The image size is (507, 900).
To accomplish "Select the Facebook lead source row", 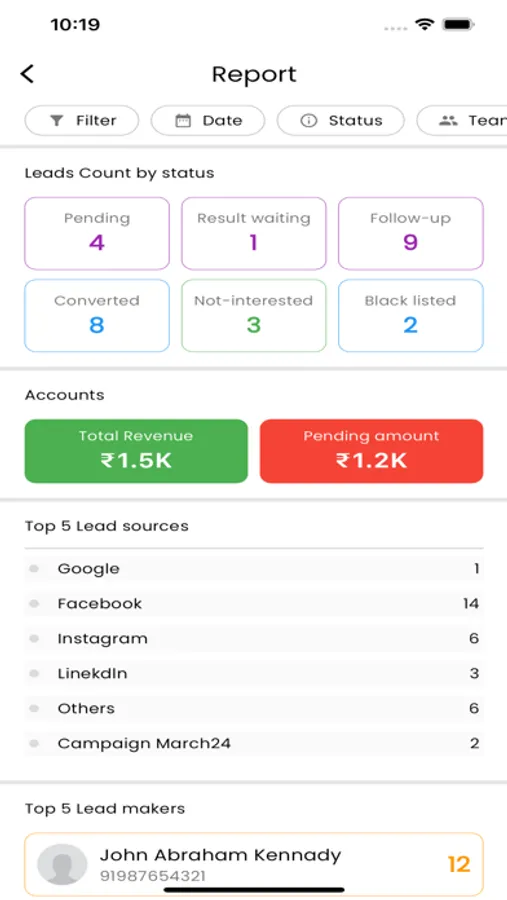I will pyautogui.click(x=254, y=604).
